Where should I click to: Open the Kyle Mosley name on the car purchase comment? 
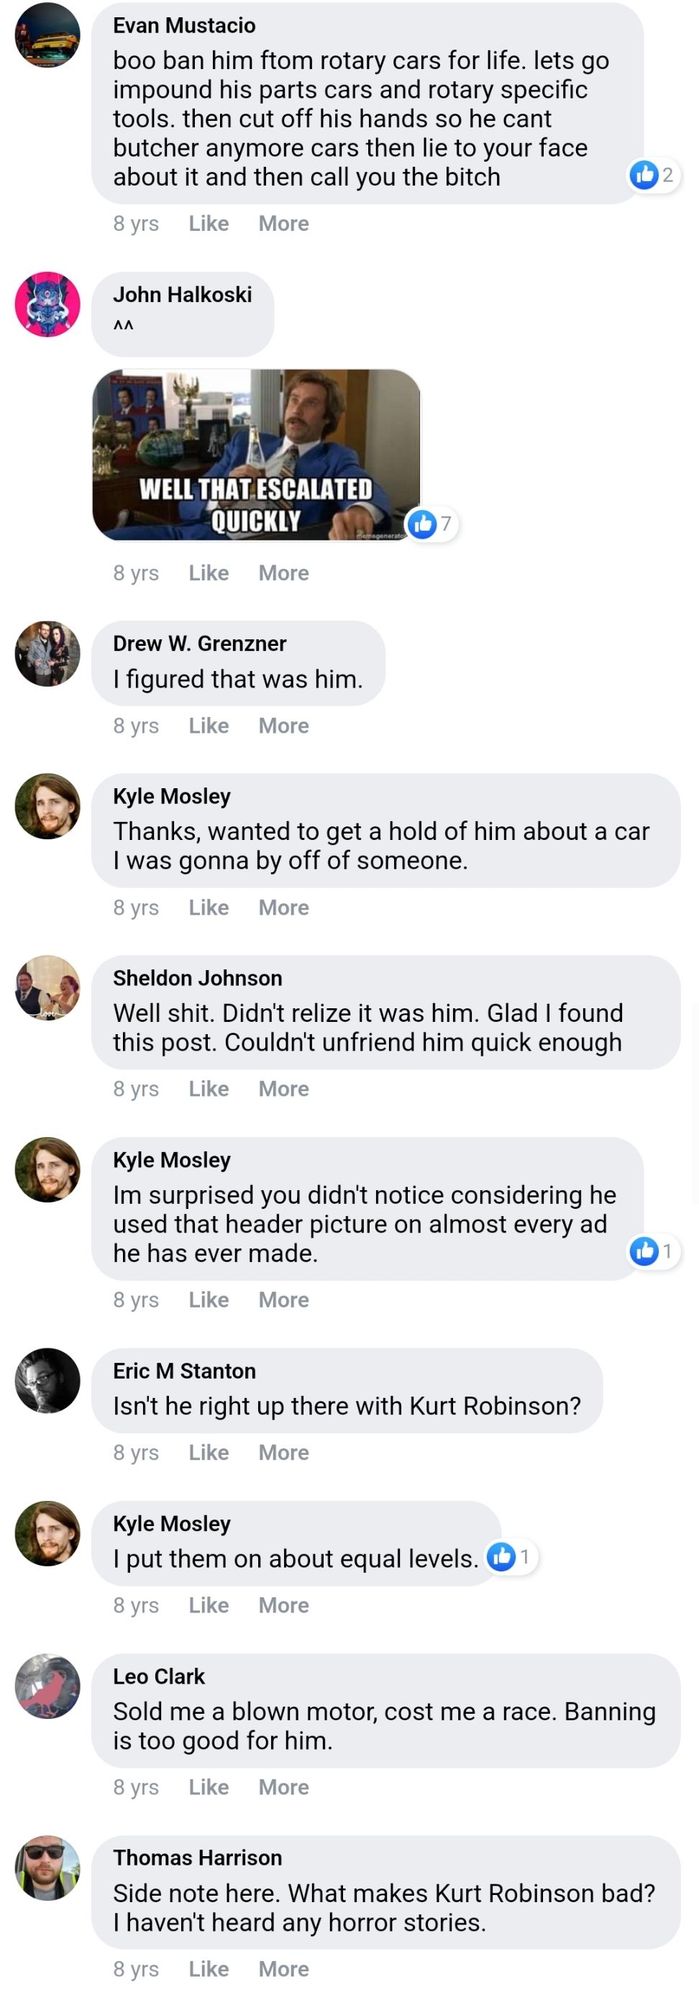[x=172, y=796]
